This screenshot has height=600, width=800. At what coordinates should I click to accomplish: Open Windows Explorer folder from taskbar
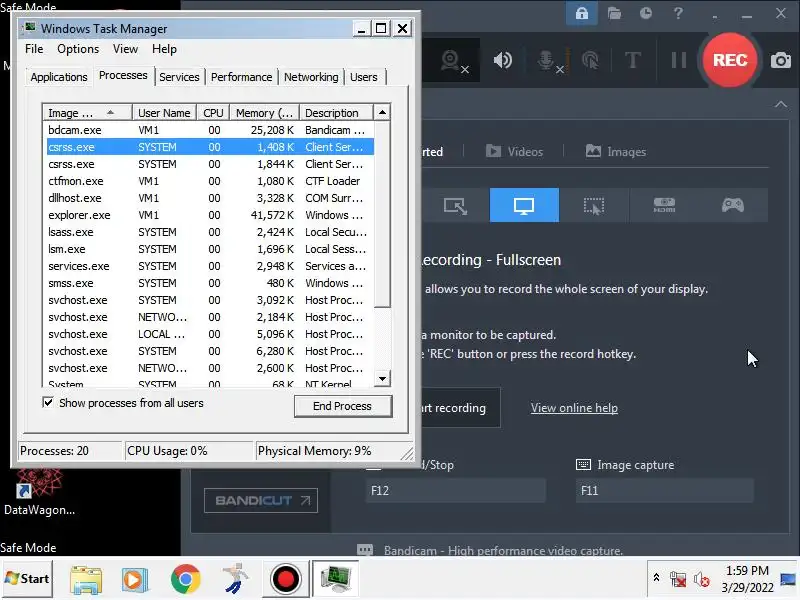click(x=86, y=580)
